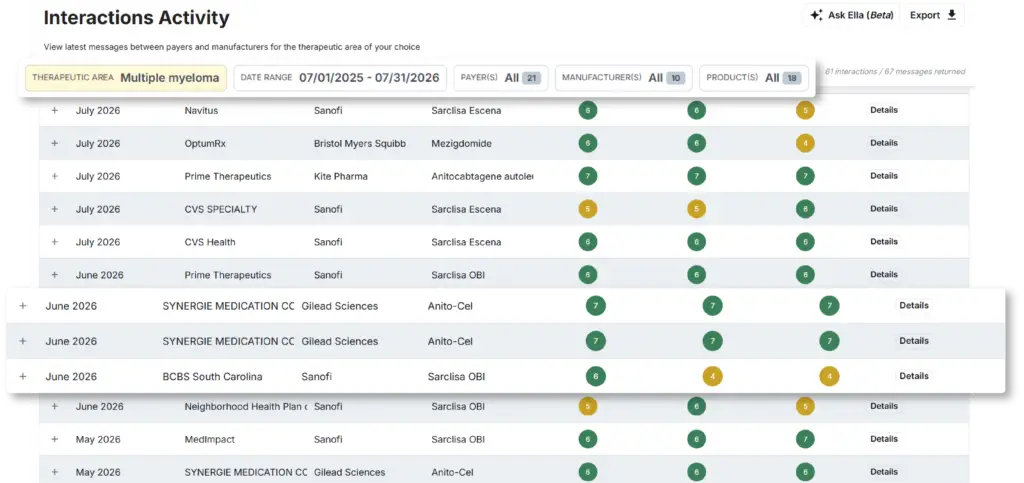
Task: Open Ask Ella (Beta) assistant
Action: pos(852,16)
